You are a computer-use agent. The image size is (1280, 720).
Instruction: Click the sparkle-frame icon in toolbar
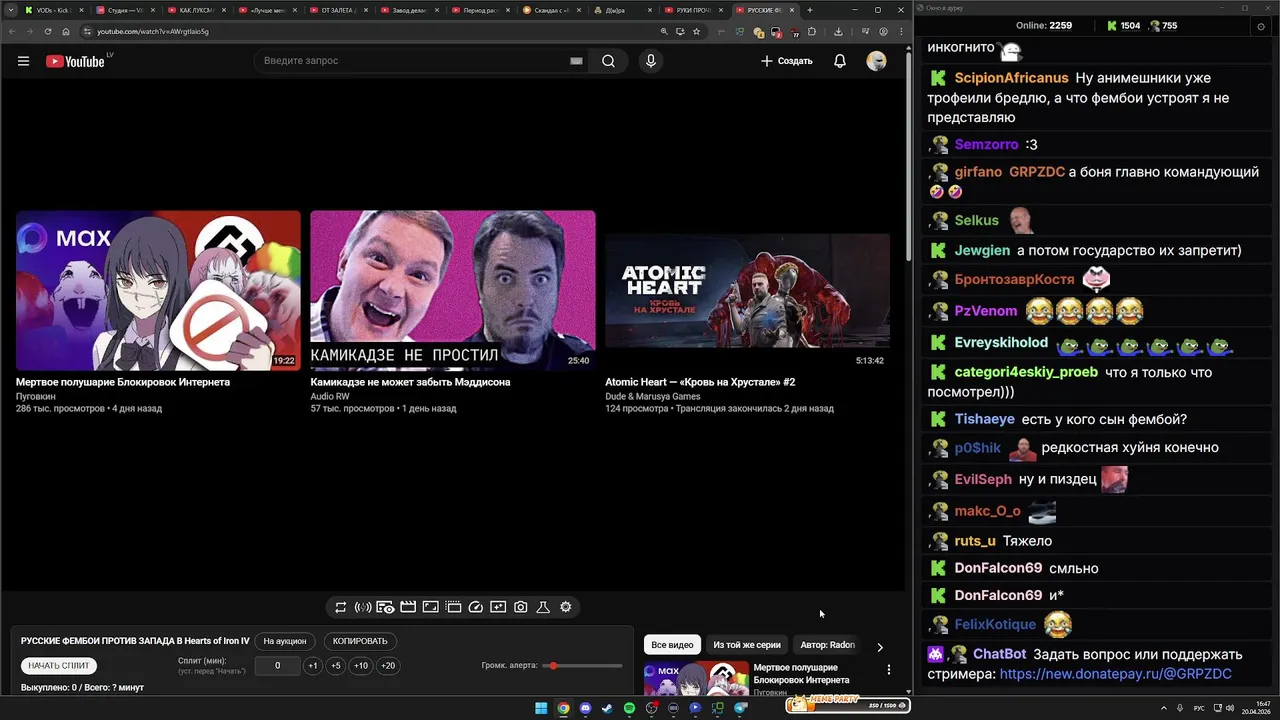point(498,607)
